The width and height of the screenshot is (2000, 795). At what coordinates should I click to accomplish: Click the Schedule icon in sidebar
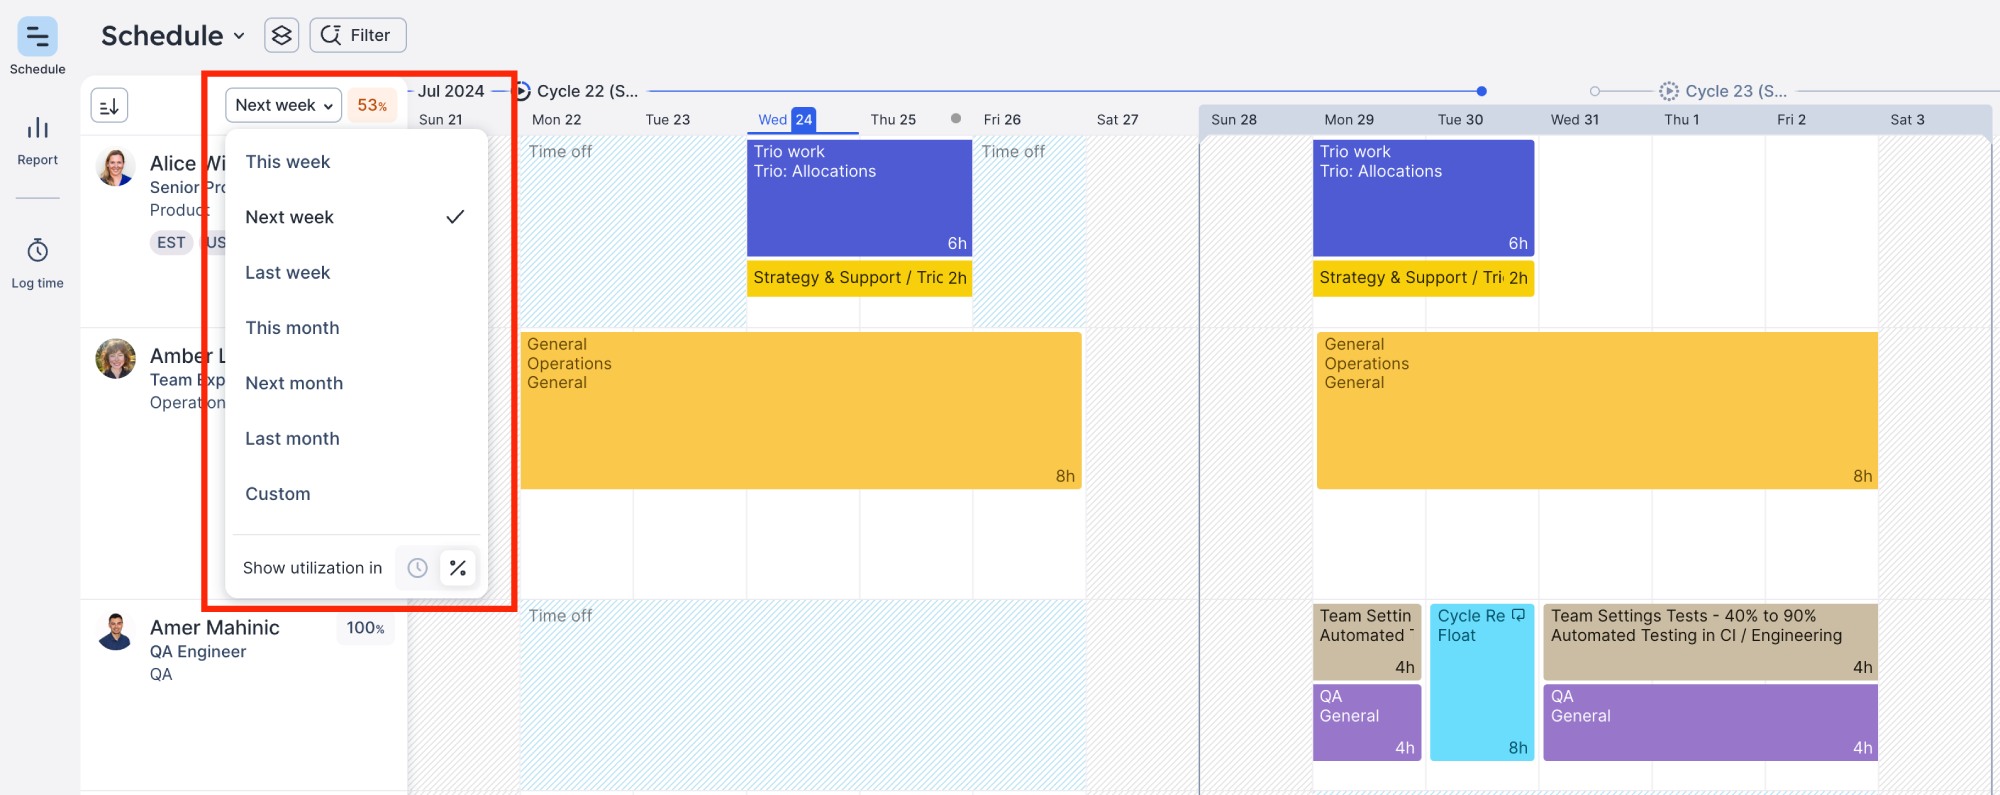37,38
